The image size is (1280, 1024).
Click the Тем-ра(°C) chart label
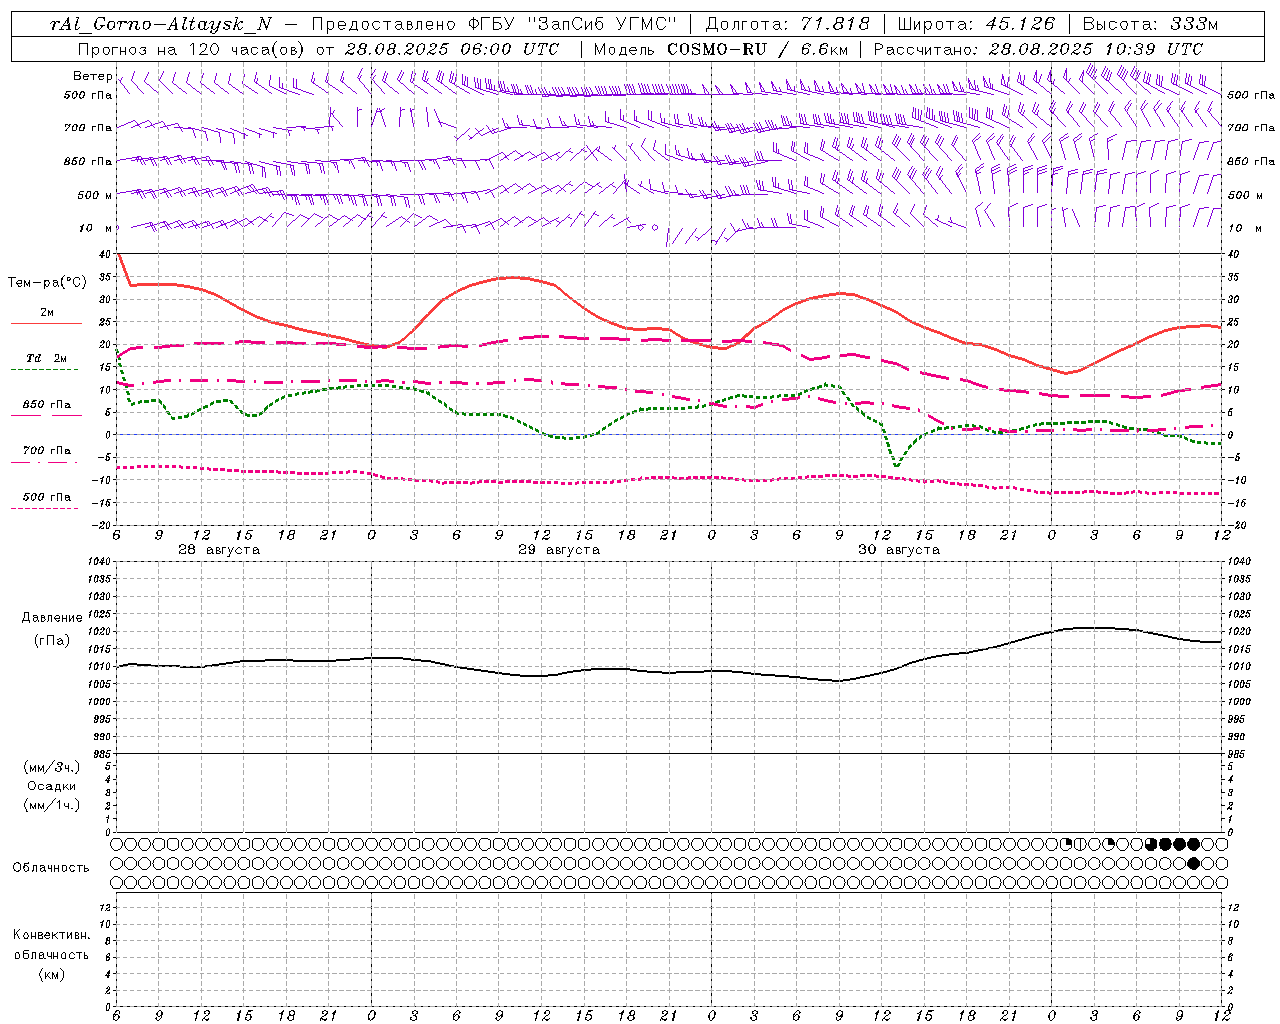(47, 283)
